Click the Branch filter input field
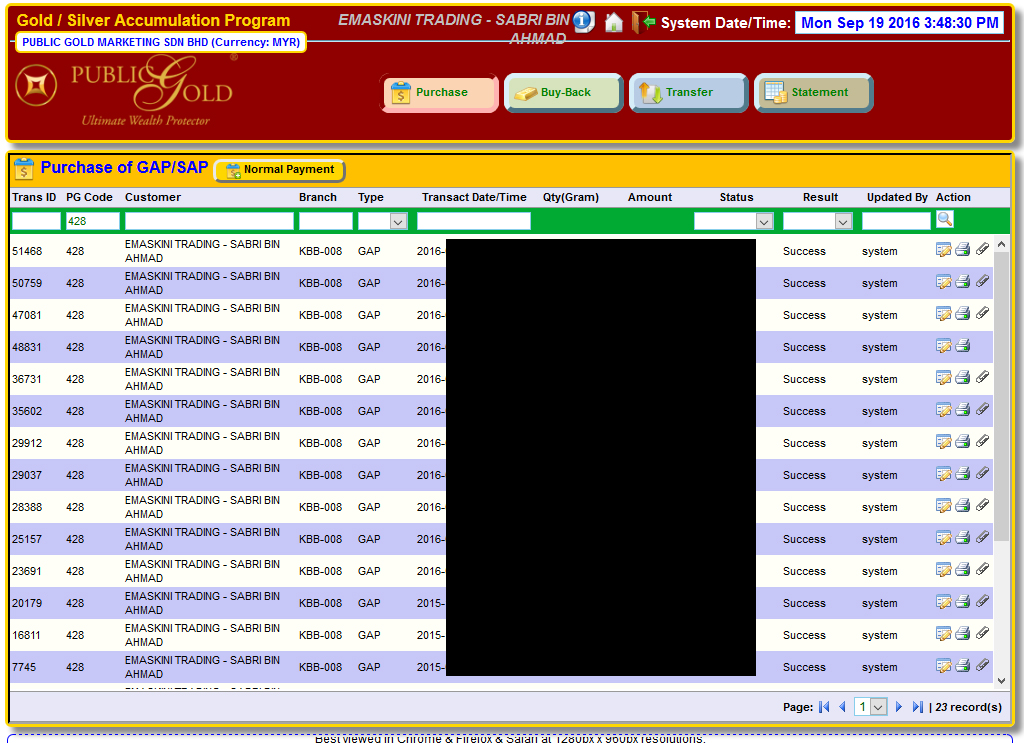Image resolution: width=1024 pixels, height=743 pixels. coord(325,221)
